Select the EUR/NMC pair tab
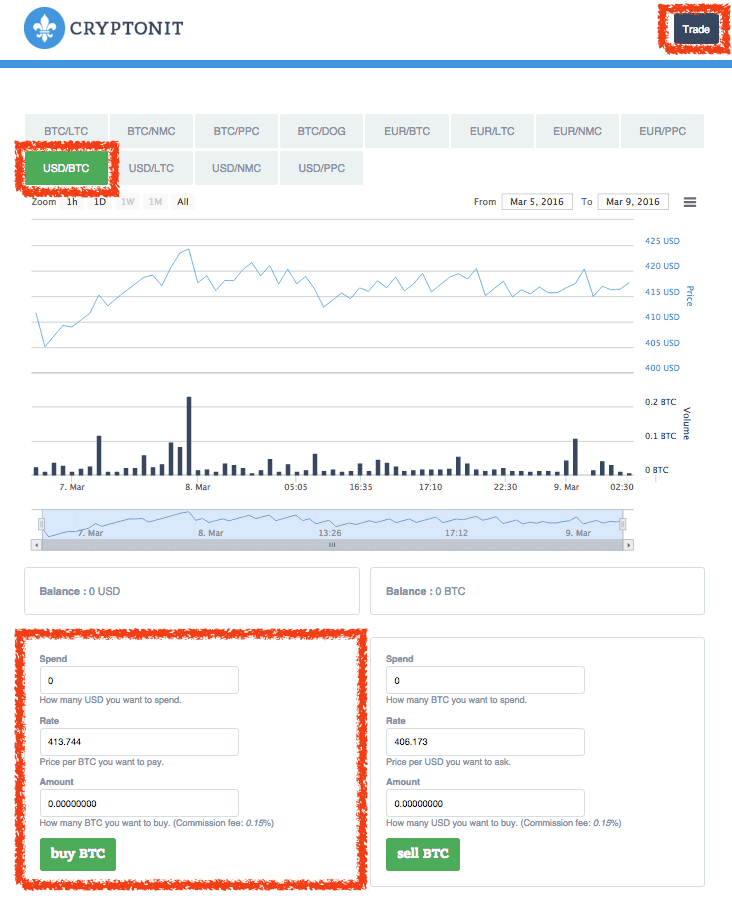The image size is (732, 900). pos(578,131)
